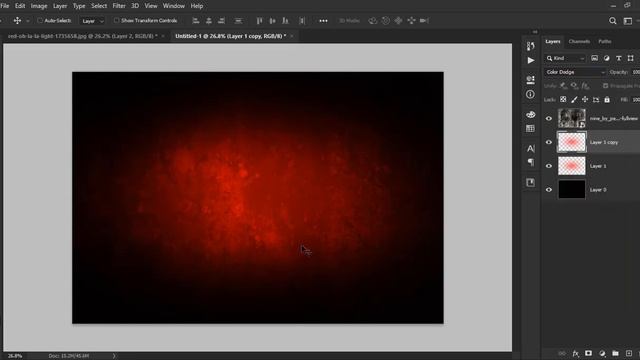The image size is (640, 360).
Task: Open the Paragraph panel icon
Action: click(x=530, y=162)
